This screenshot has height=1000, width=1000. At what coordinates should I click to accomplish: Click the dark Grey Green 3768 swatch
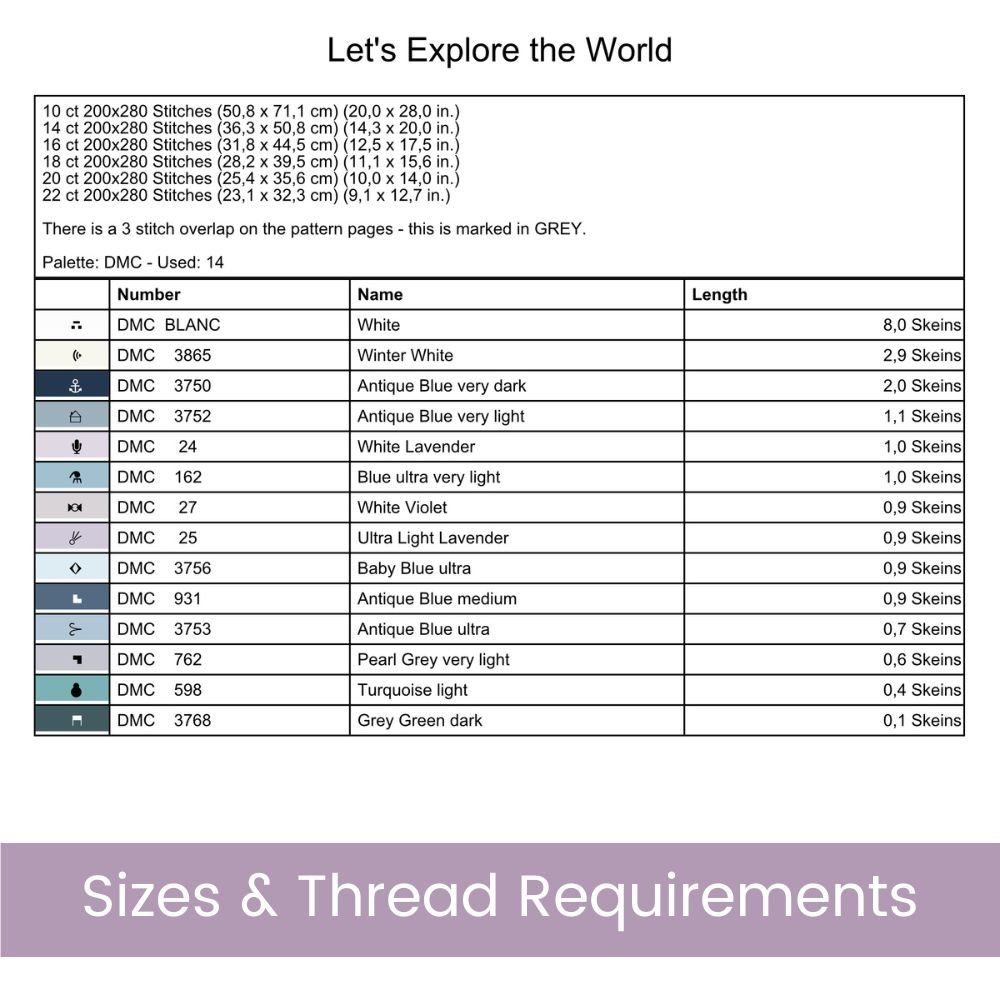(x=72, y=720)
